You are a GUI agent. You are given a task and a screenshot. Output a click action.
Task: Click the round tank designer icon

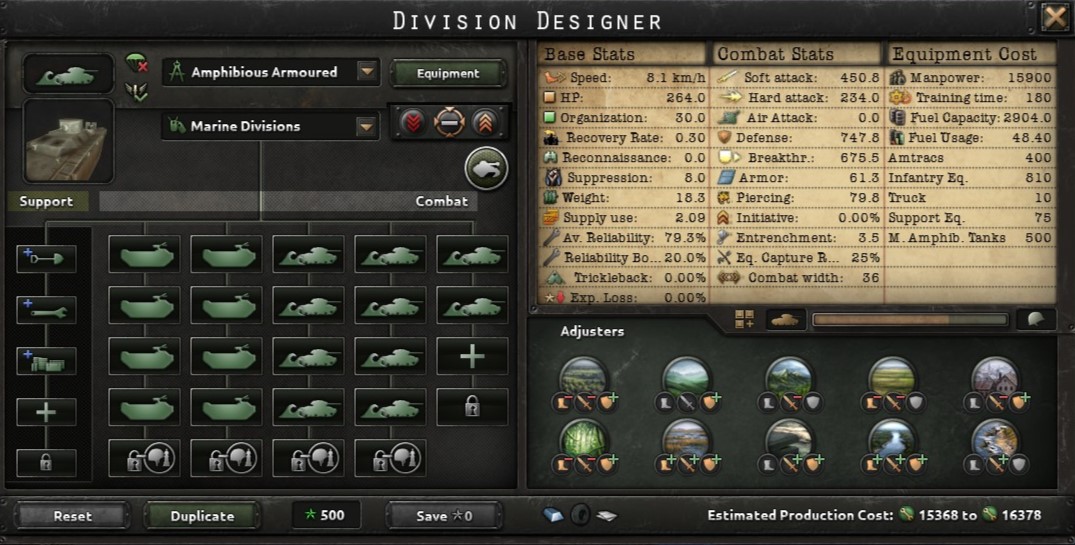point(486,168)
